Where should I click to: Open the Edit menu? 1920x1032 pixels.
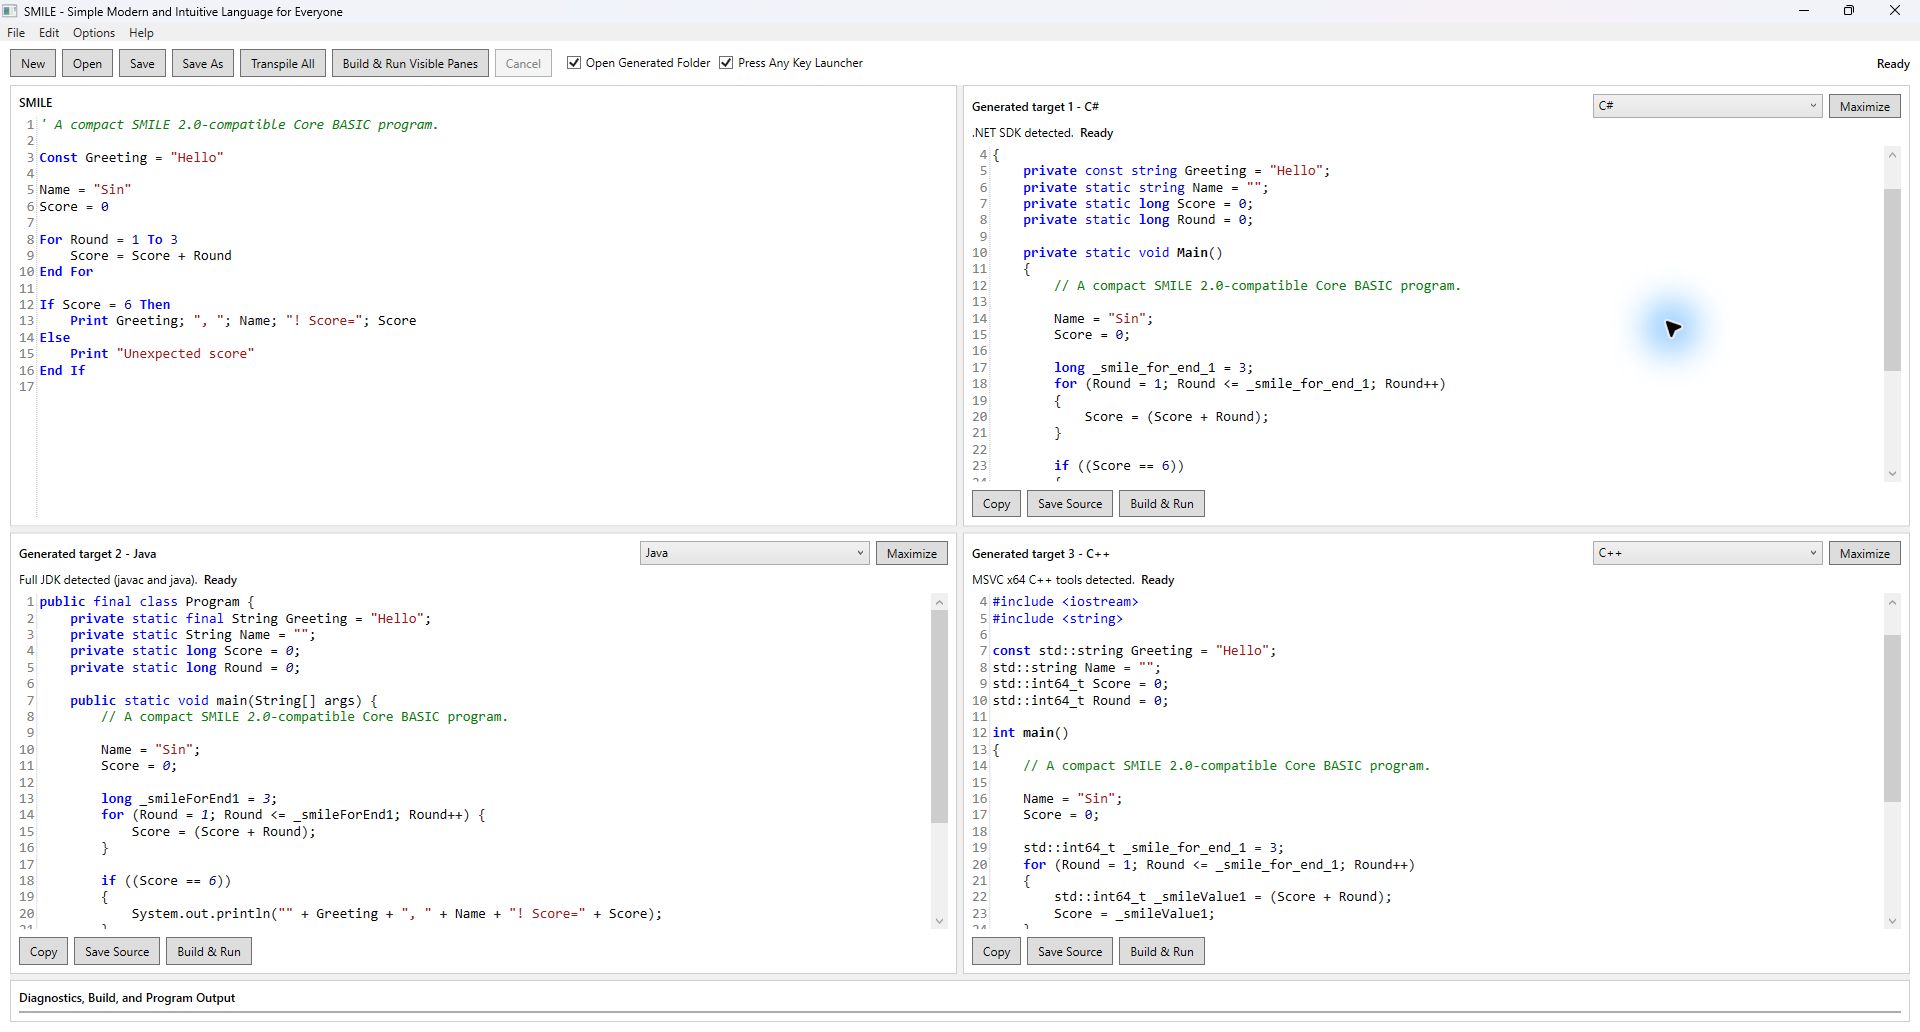pos(49,33)
